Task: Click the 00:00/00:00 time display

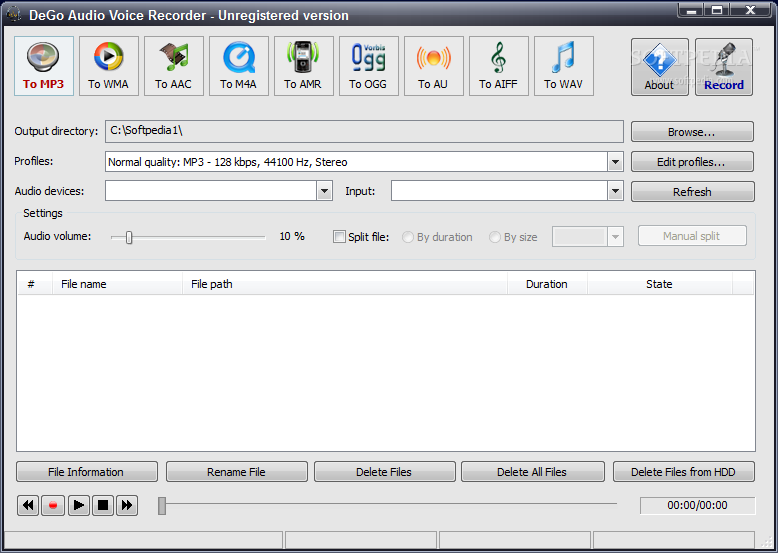Action: click(x=698, y=505)
